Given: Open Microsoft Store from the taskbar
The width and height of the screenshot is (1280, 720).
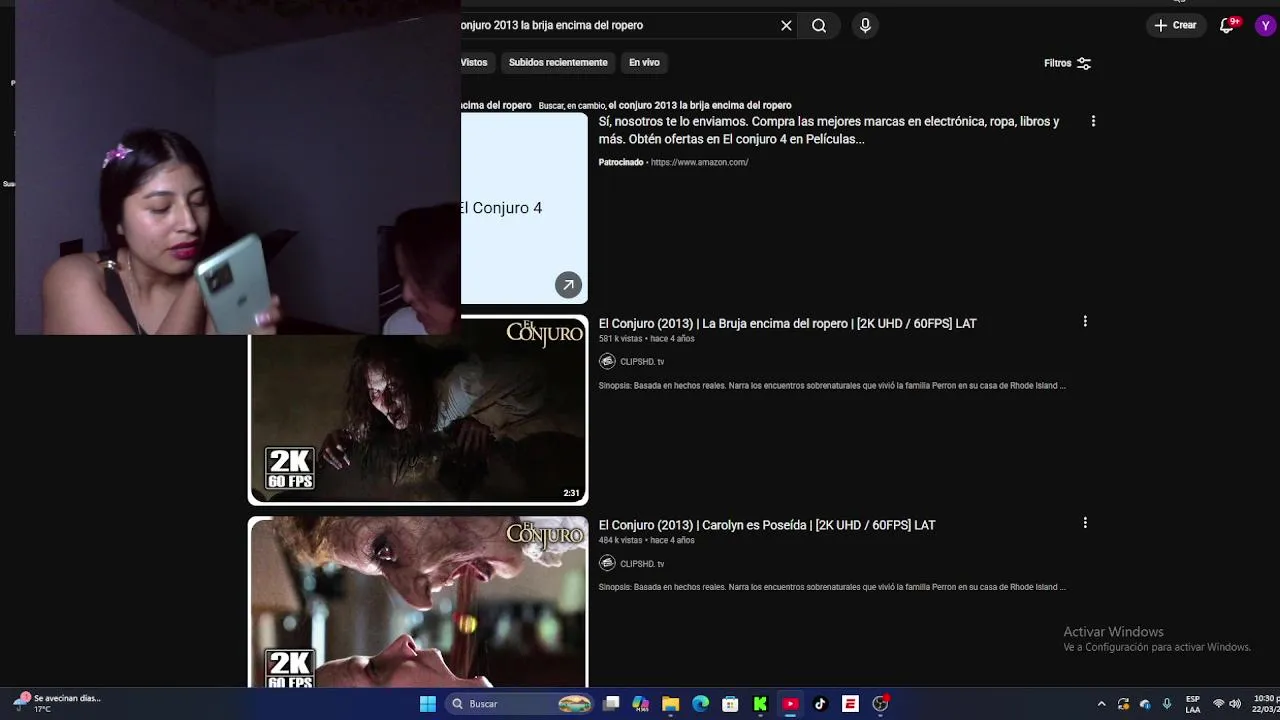Looking at the screenshot, I should [x=731, y=704].
